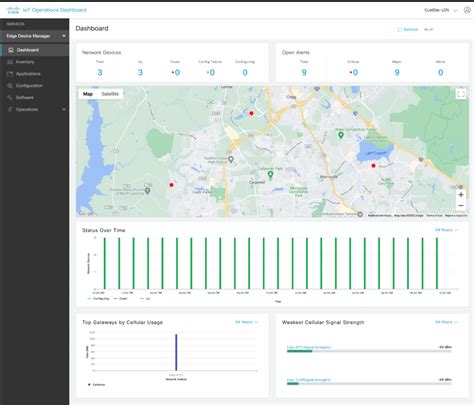Open the Dashboard menu item
Screen dimensions: 474x405
35,50
